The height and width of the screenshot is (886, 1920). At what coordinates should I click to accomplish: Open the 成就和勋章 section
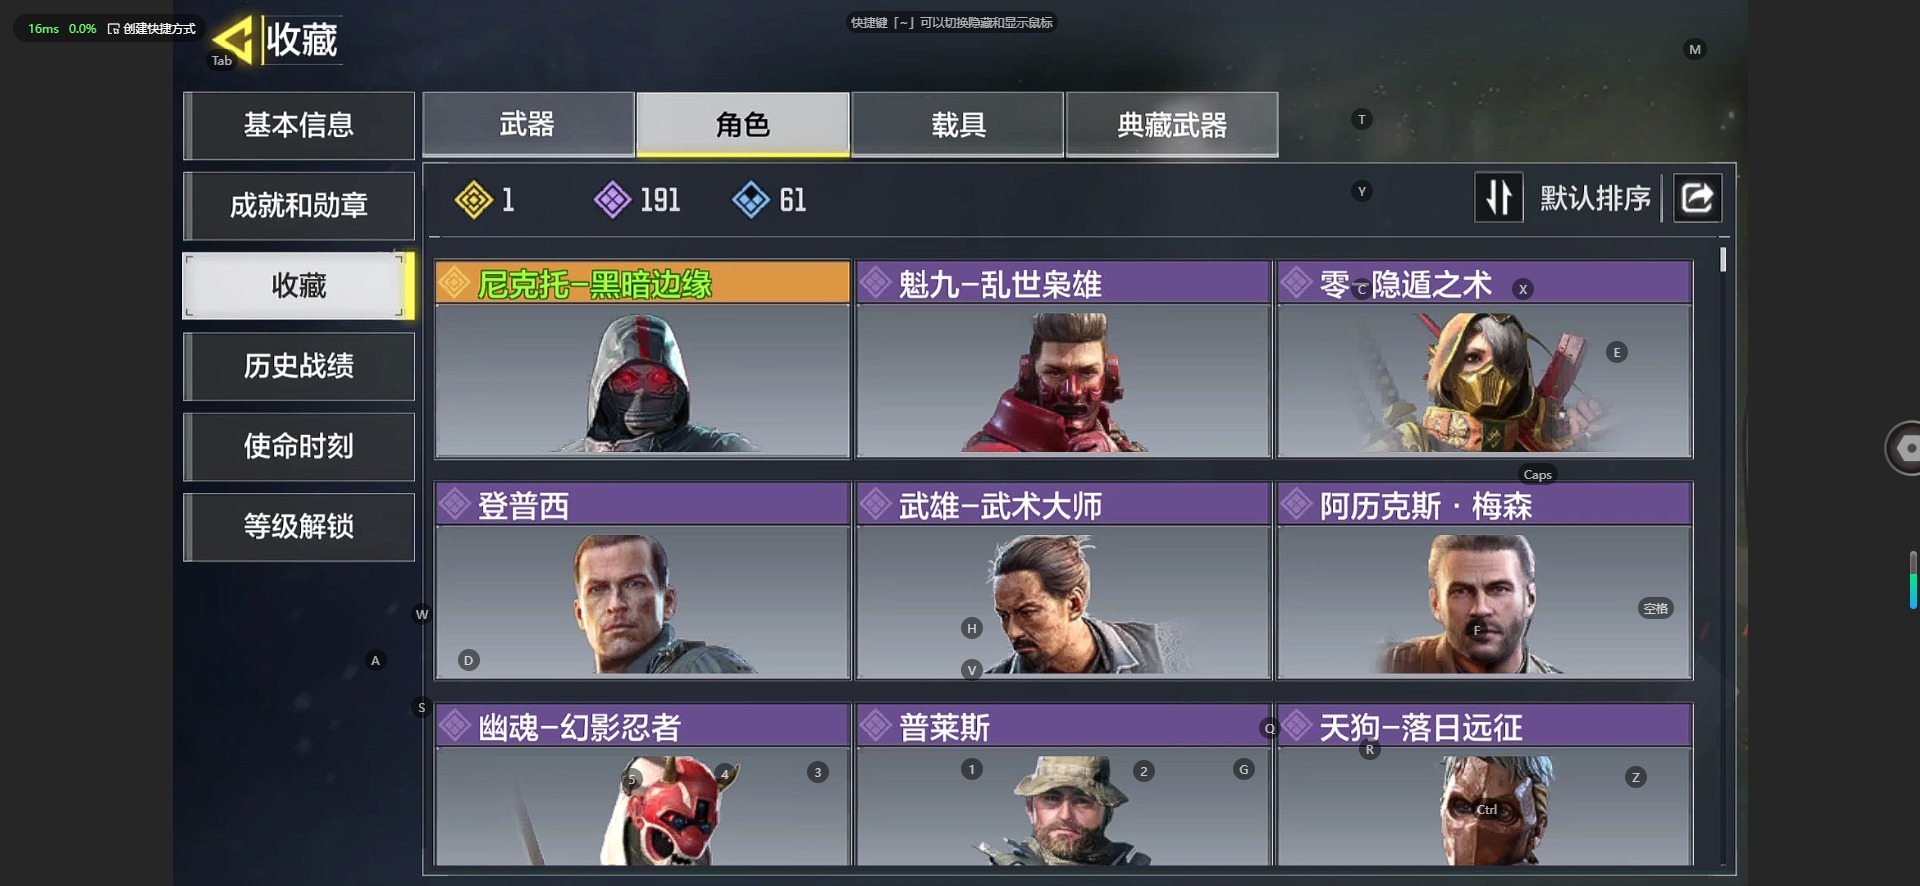[299, 206]
